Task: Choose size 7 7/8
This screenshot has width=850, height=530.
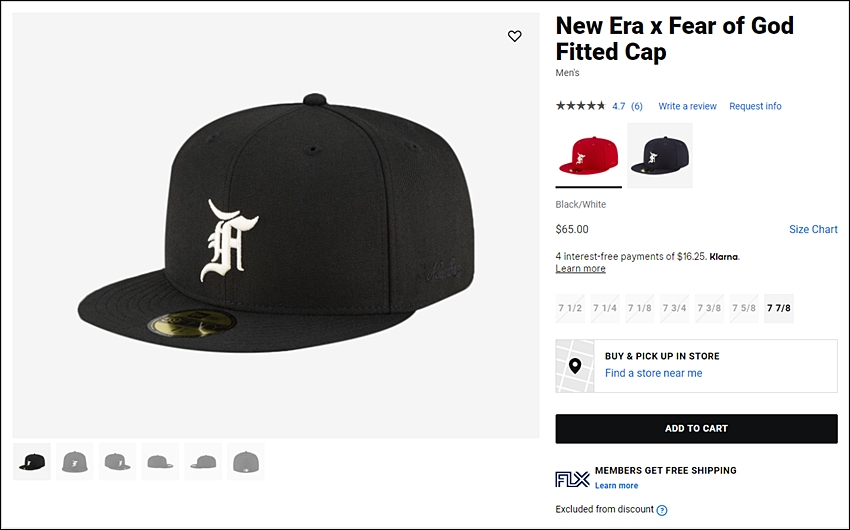Action: [778, 308]
